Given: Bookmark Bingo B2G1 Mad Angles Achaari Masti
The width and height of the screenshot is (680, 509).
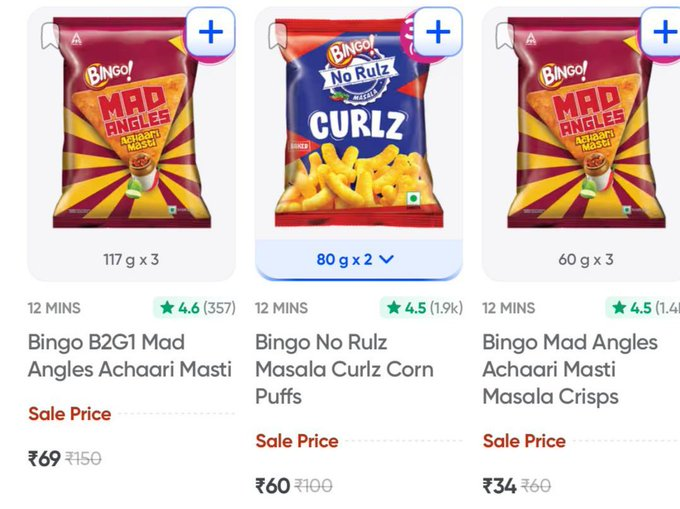Looking at the screenshot, I should pos(49,35).
